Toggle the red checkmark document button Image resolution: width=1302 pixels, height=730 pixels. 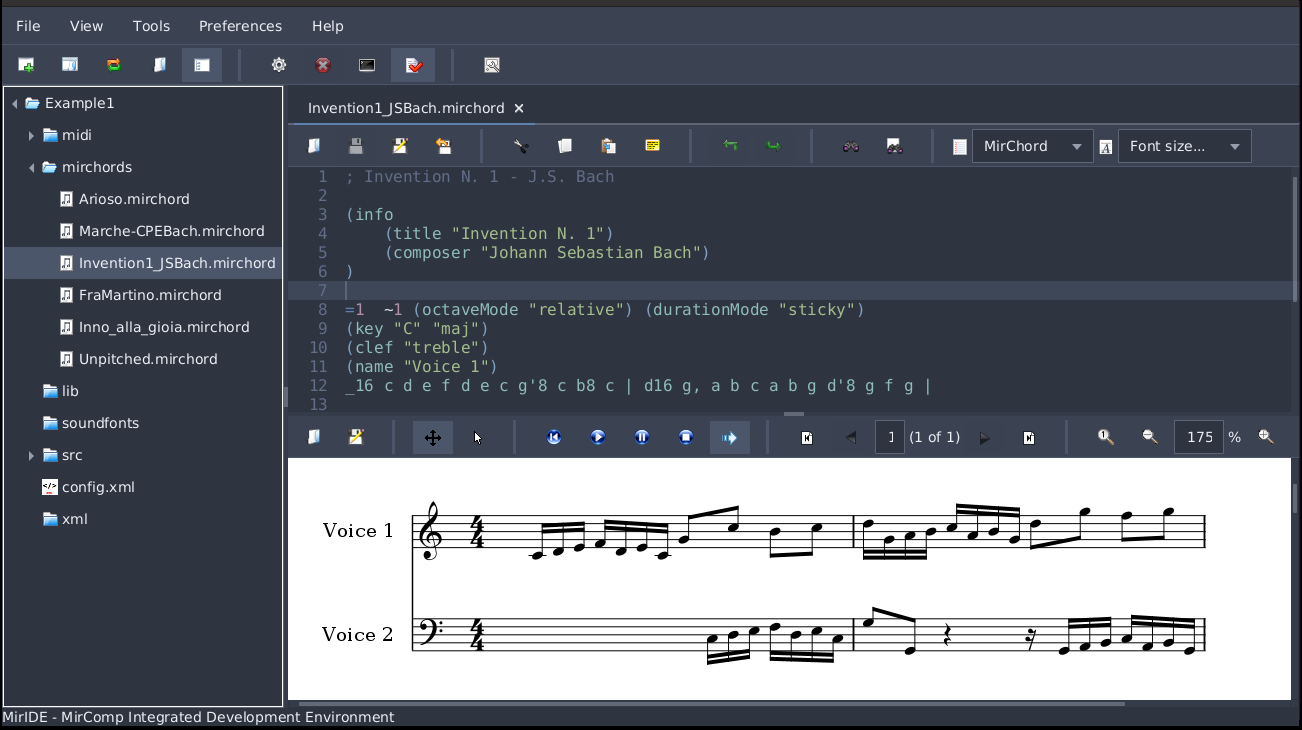(x=413, y=65)
